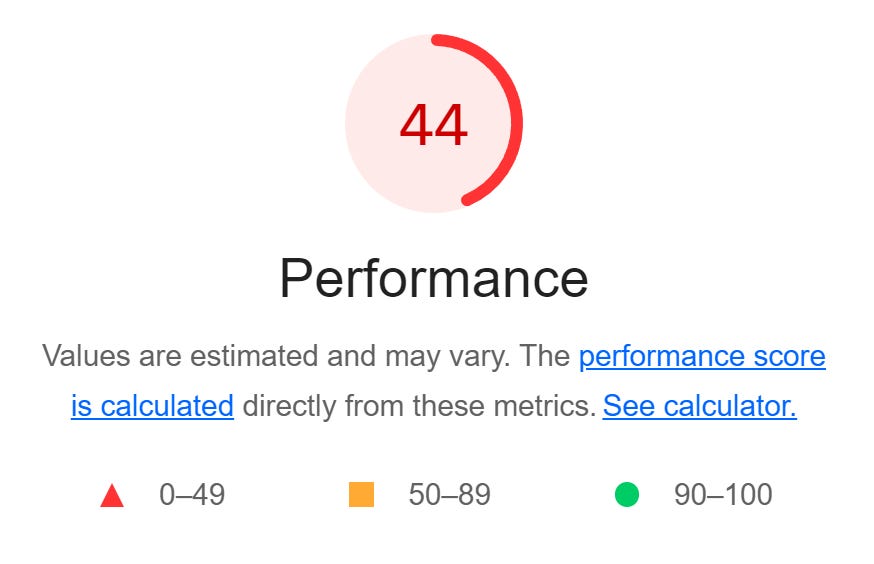The image size is (874, 564).
Task: Select the 90–100 range label
Action: [x=723, y=495]
